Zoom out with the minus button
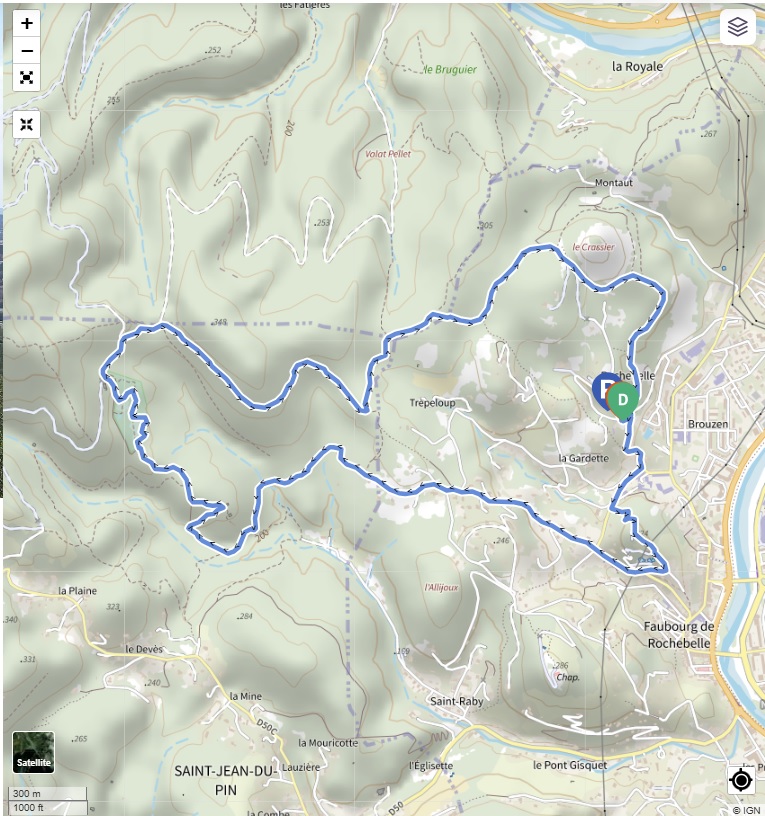765x816 pixels. [x=27, y=51]
